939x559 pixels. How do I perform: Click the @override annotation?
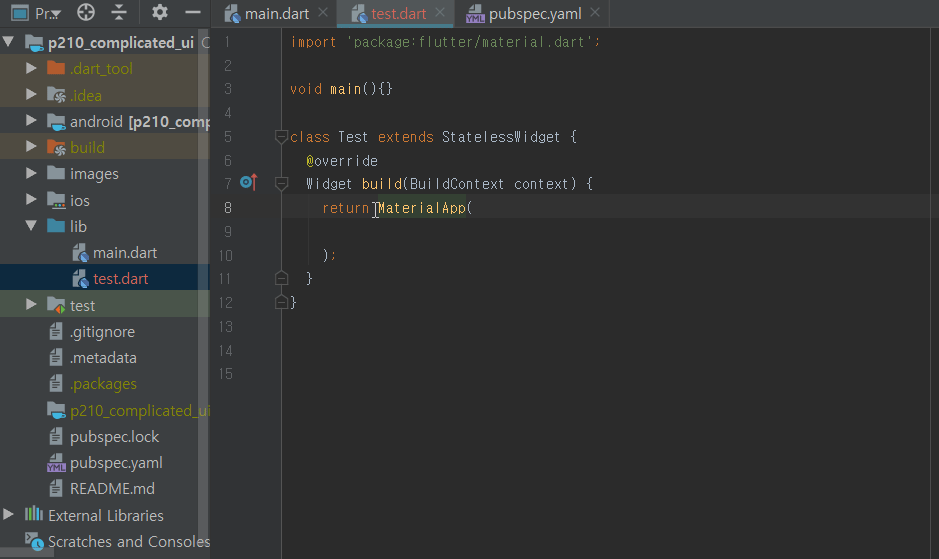click(x=341, y=161)
